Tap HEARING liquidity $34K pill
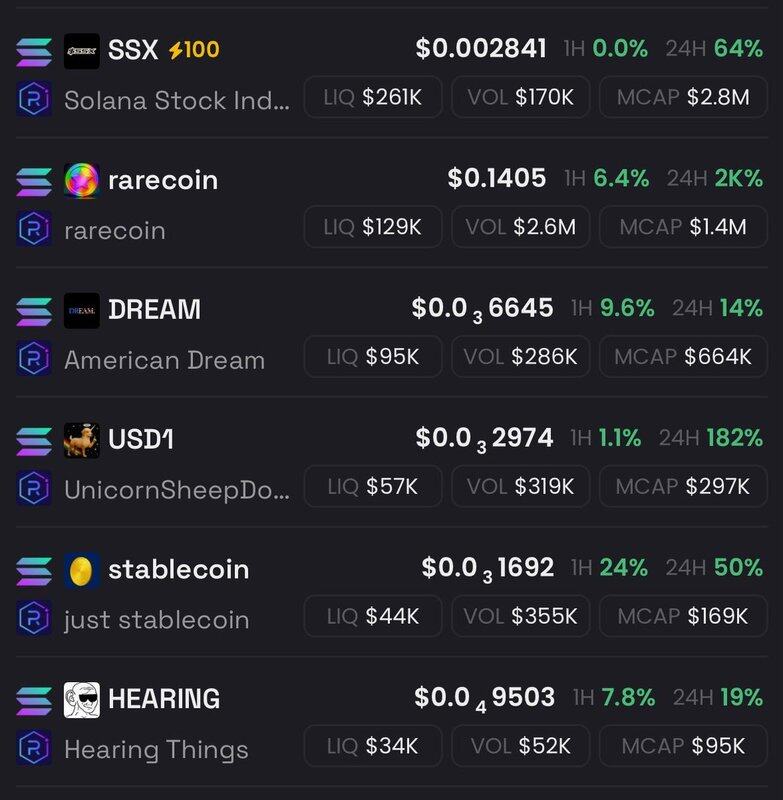 click(x=373, y=745)
